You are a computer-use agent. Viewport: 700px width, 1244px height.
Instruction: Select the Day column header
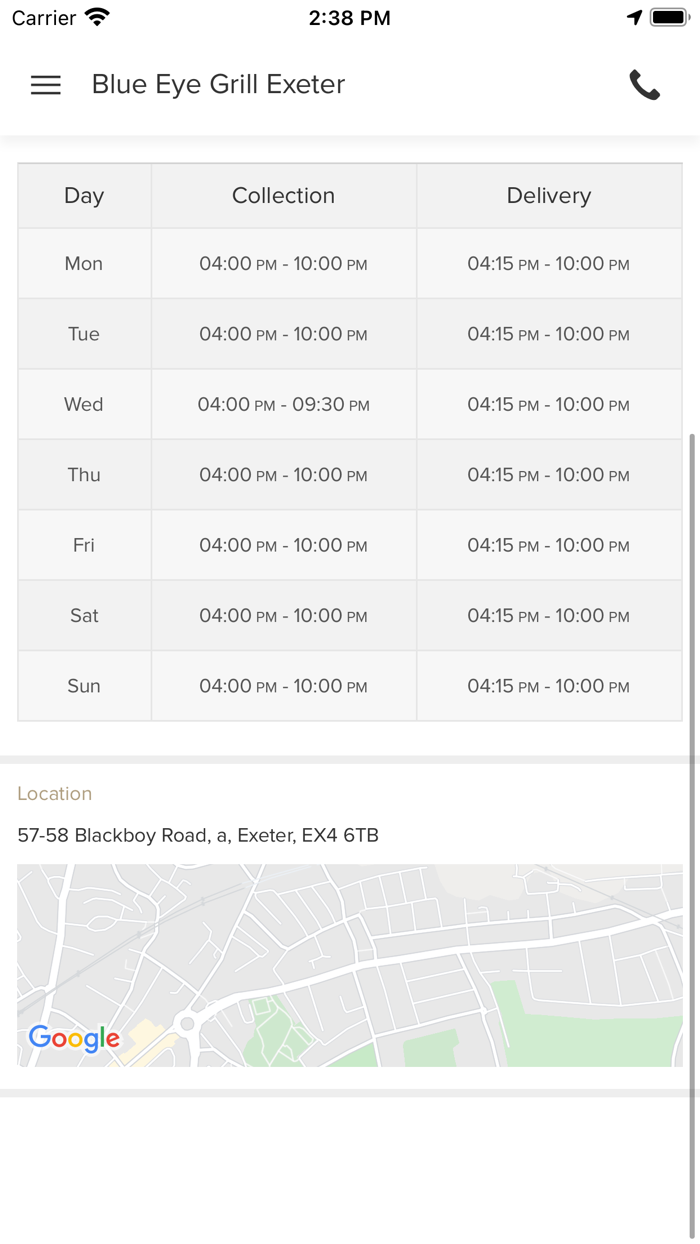click(x=84, y=196)
